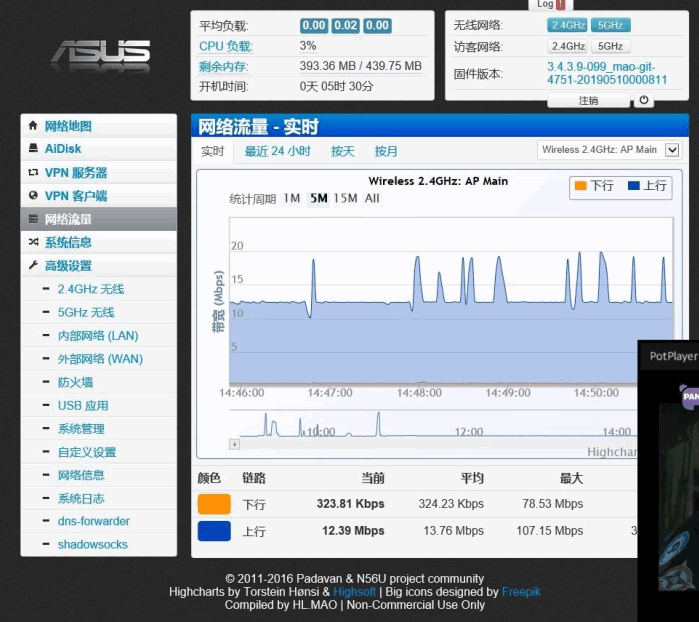Toggle the 上行 series in chart legend
The width and height of the screenshot is (699, 622).
pyautogui.click(x=647, y=185)
